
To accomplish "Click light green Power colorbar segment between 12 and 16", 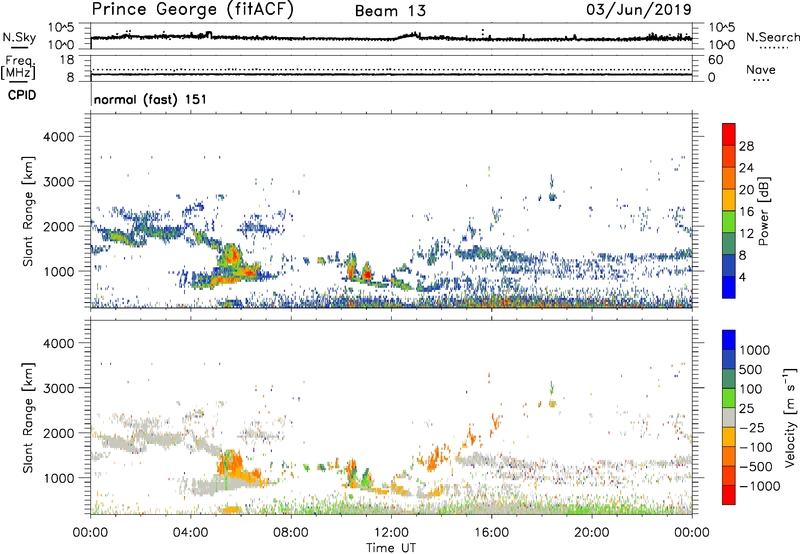I will tap(729, 222).
